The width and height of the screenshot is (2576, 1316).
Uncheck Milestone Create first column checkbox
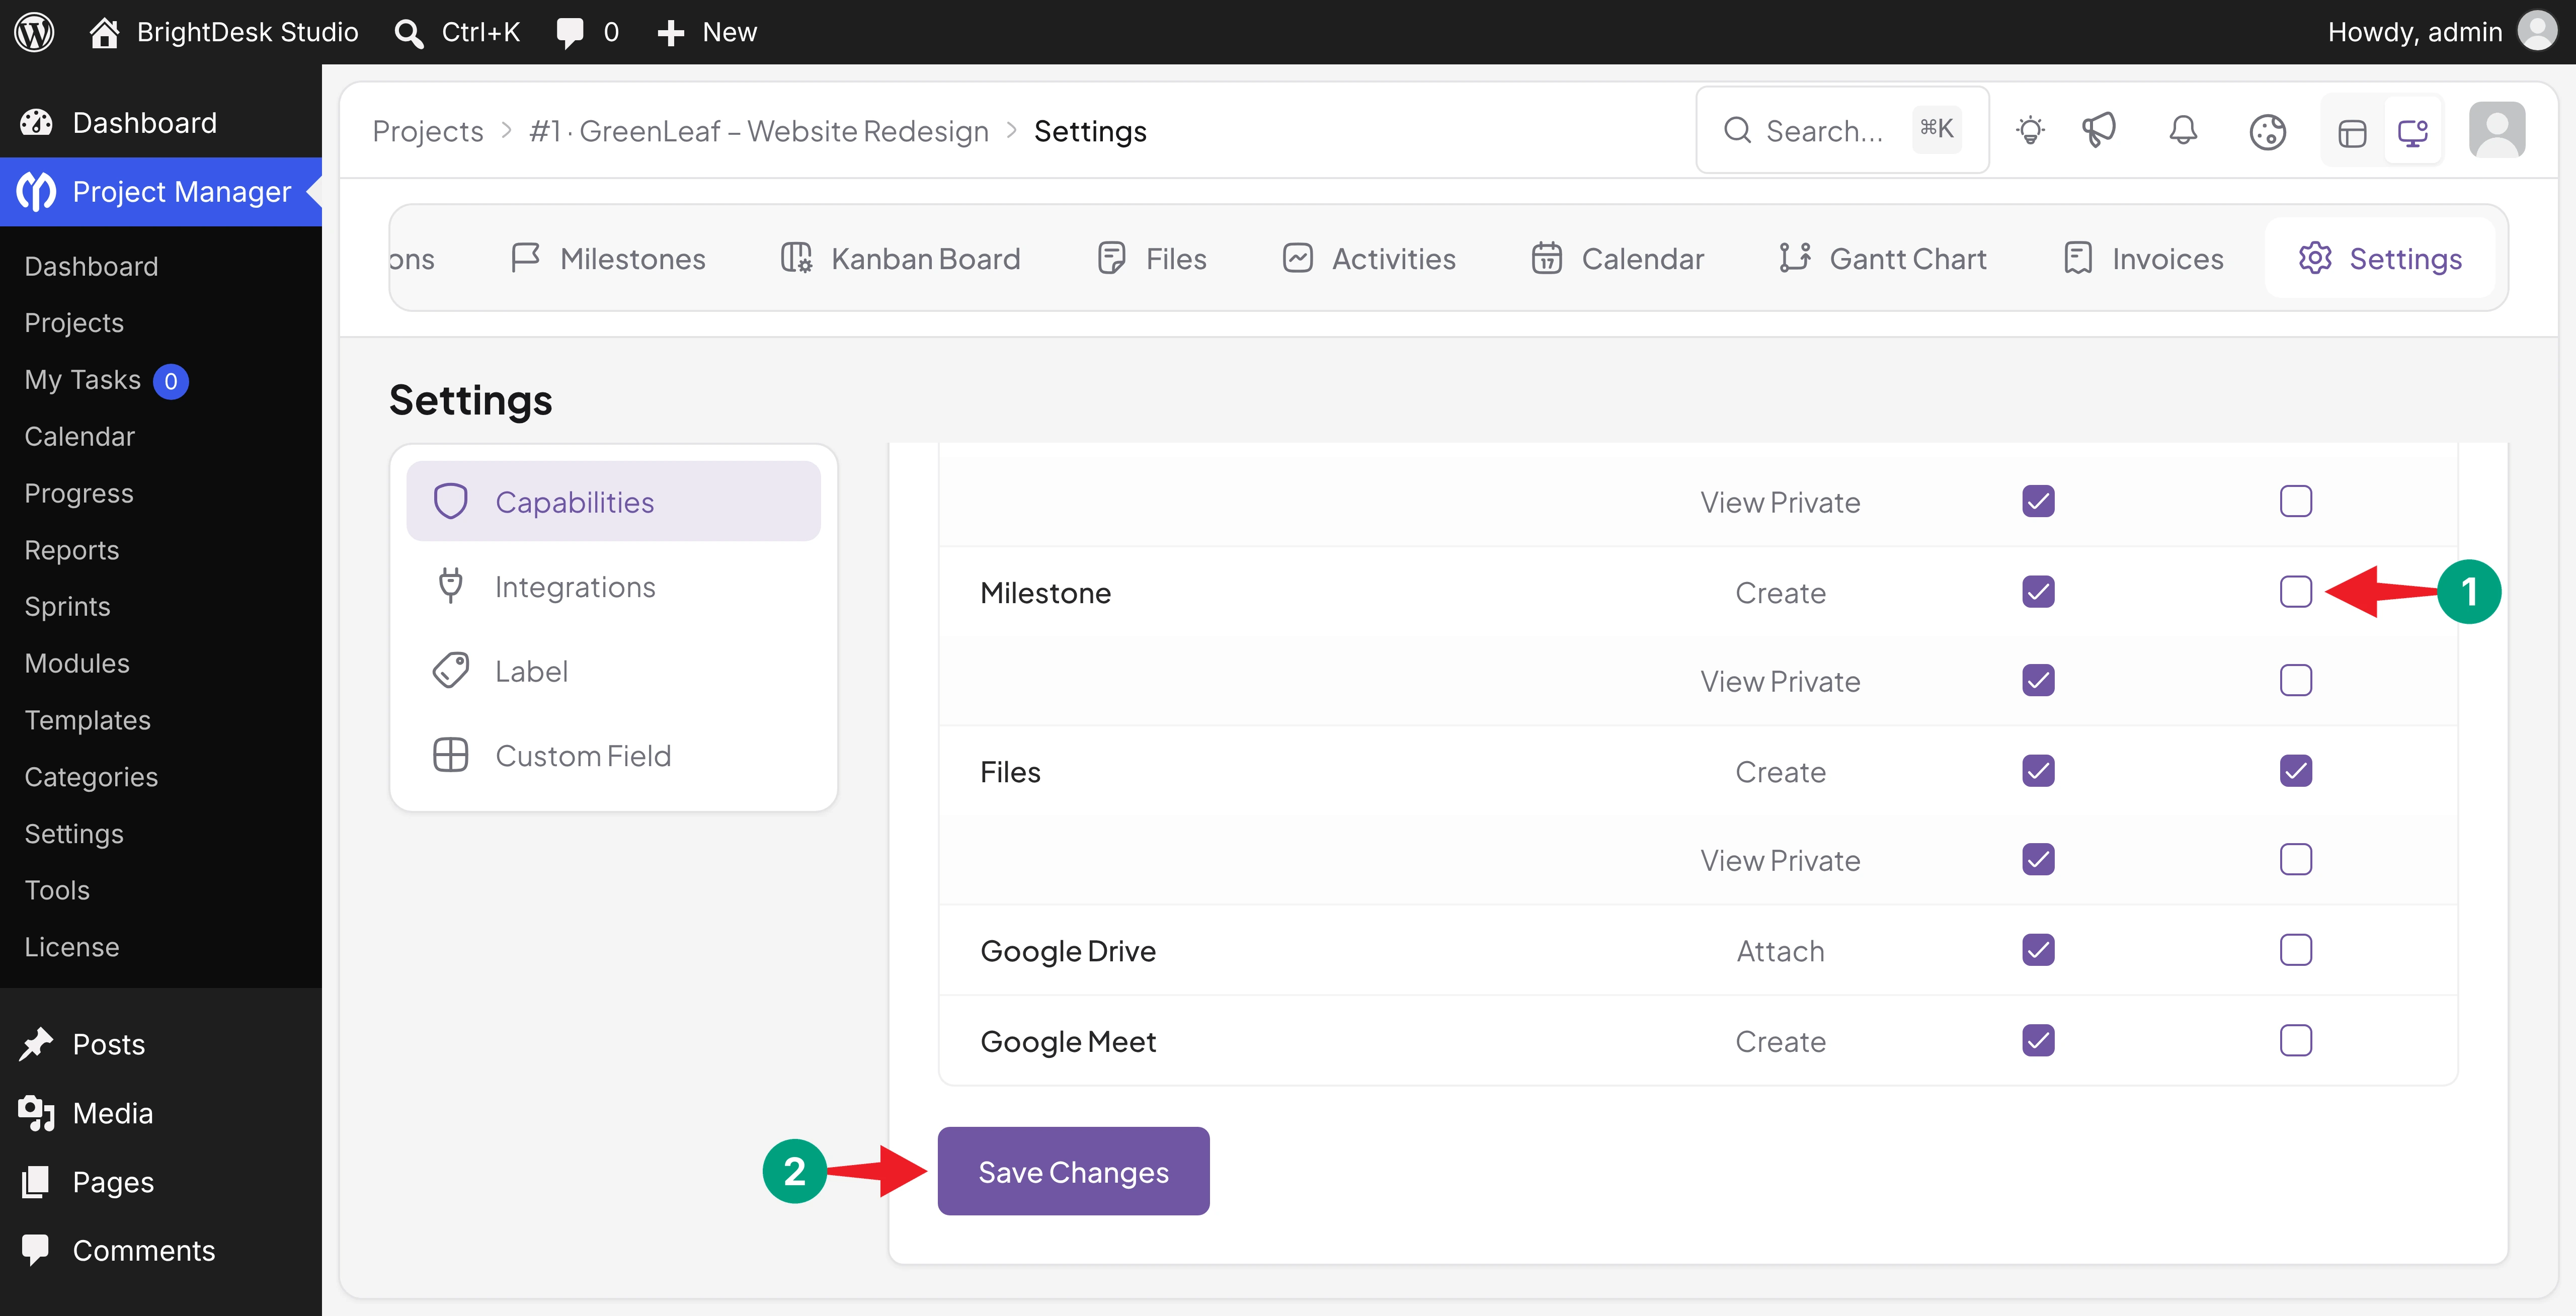2038,592
